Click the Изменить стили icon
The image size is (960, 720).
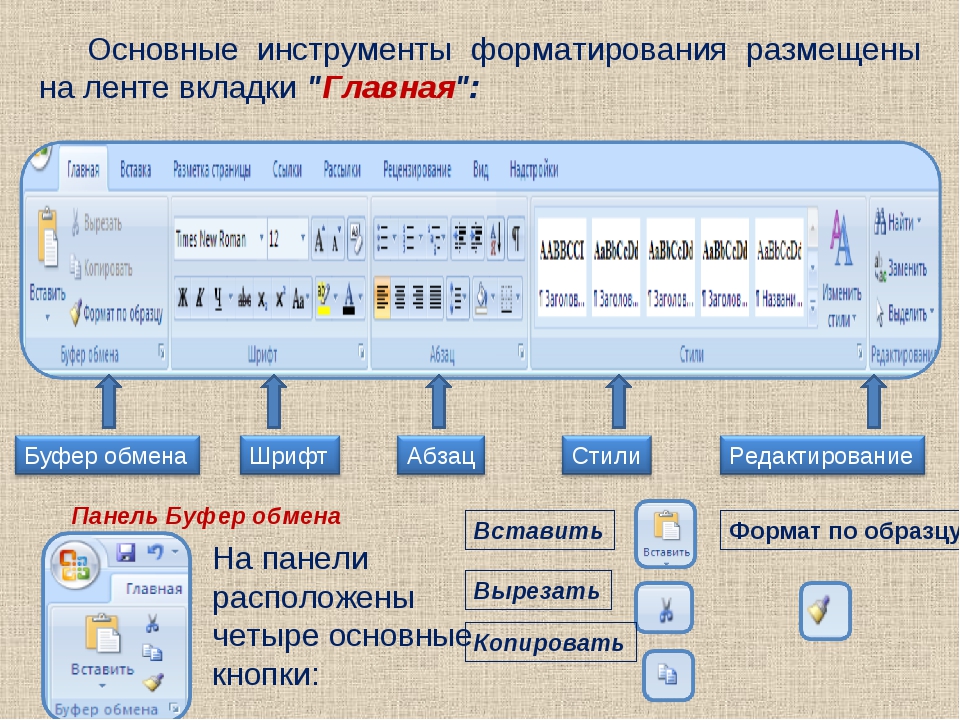(x=841, y=239)
